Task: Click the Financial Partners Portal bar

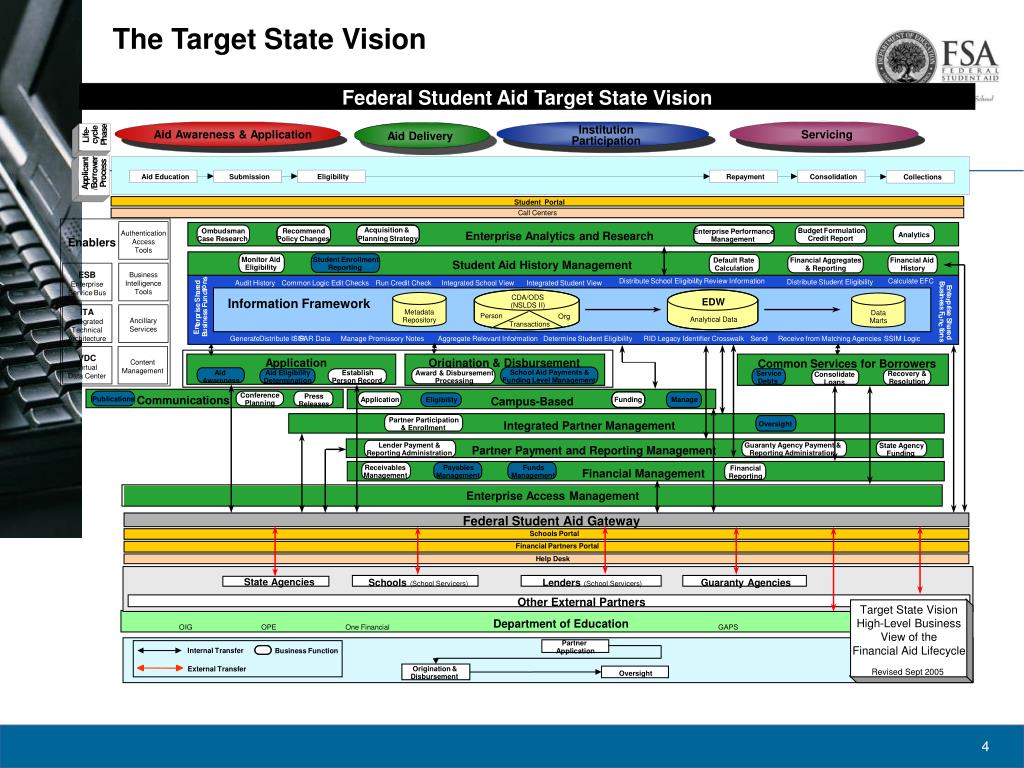Action: click(x=546, y=546)
